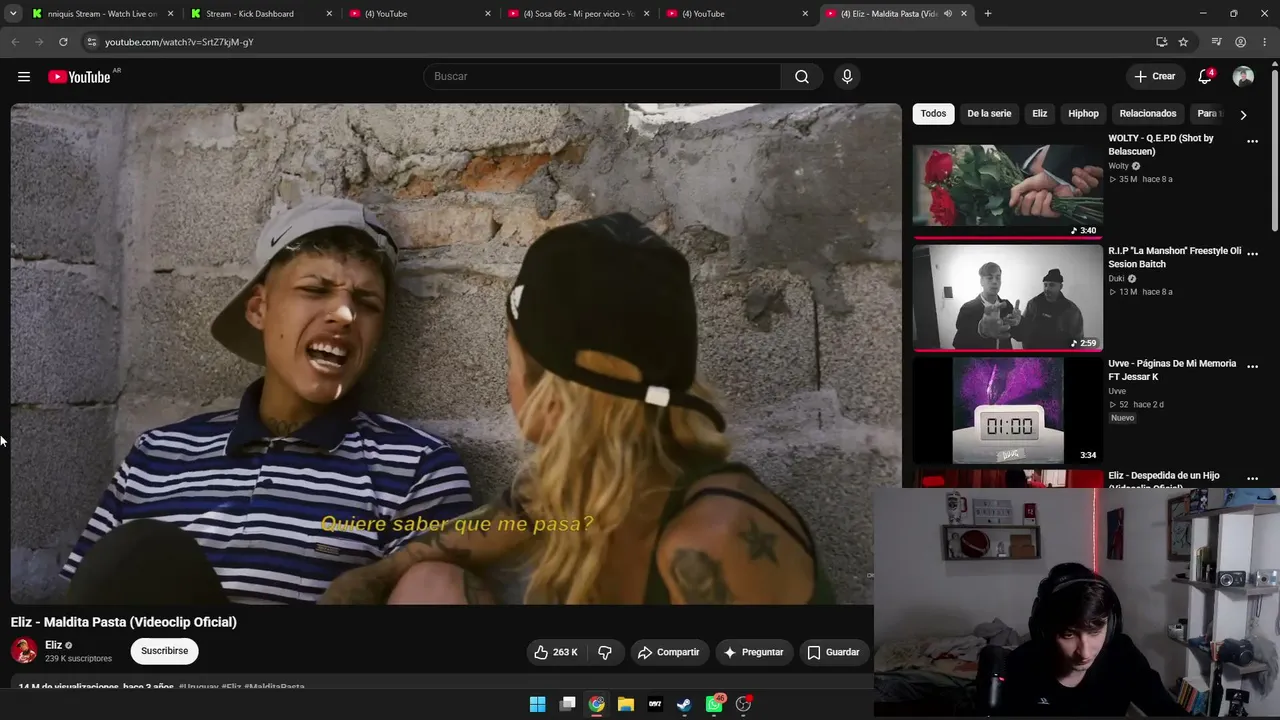This screenshot has height=720, width=1280.
Task: Open WhatsApp from the taskbar
Action: click(714, 704)
